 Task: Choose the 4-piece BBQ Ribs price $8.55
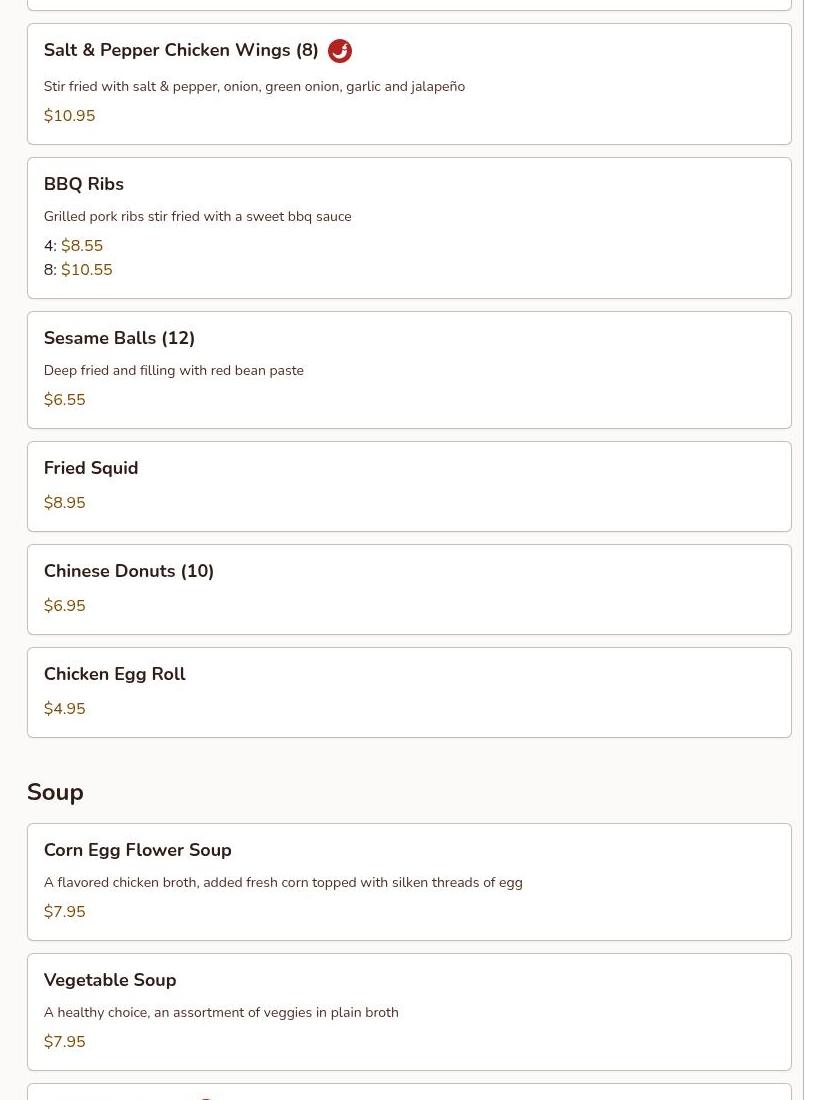[x=82, y=246]
